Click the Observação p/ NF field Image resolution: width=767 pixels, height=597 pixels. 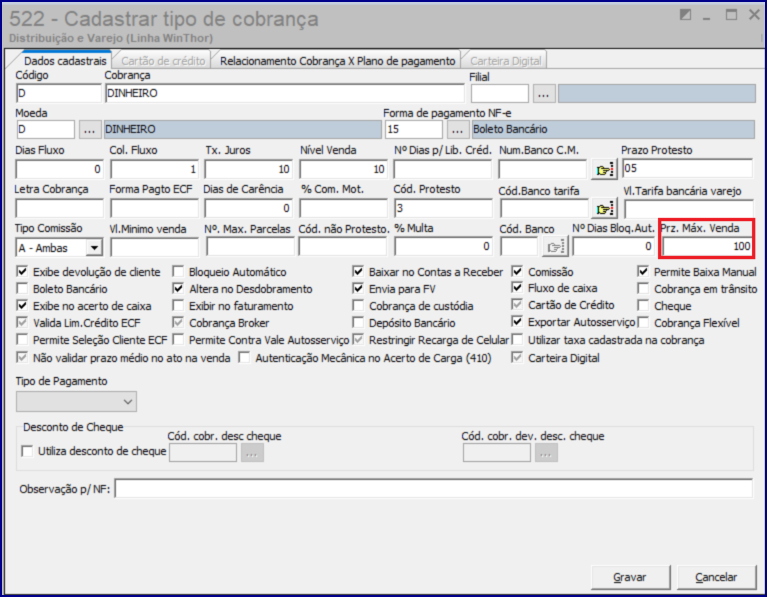click(434, 488)
